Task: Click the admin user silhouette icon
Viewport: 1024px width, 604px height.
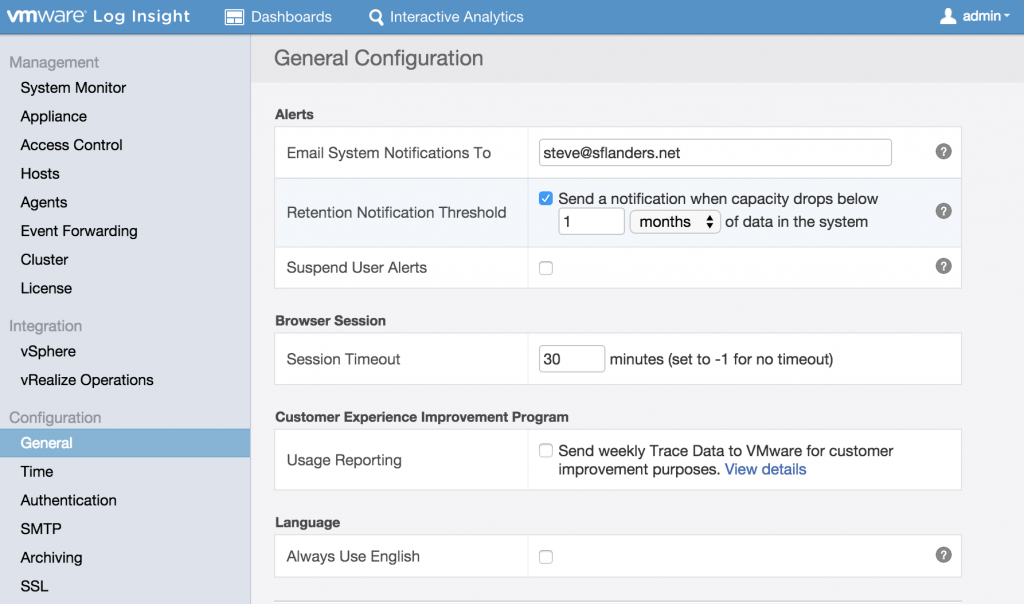Action: 948,15
